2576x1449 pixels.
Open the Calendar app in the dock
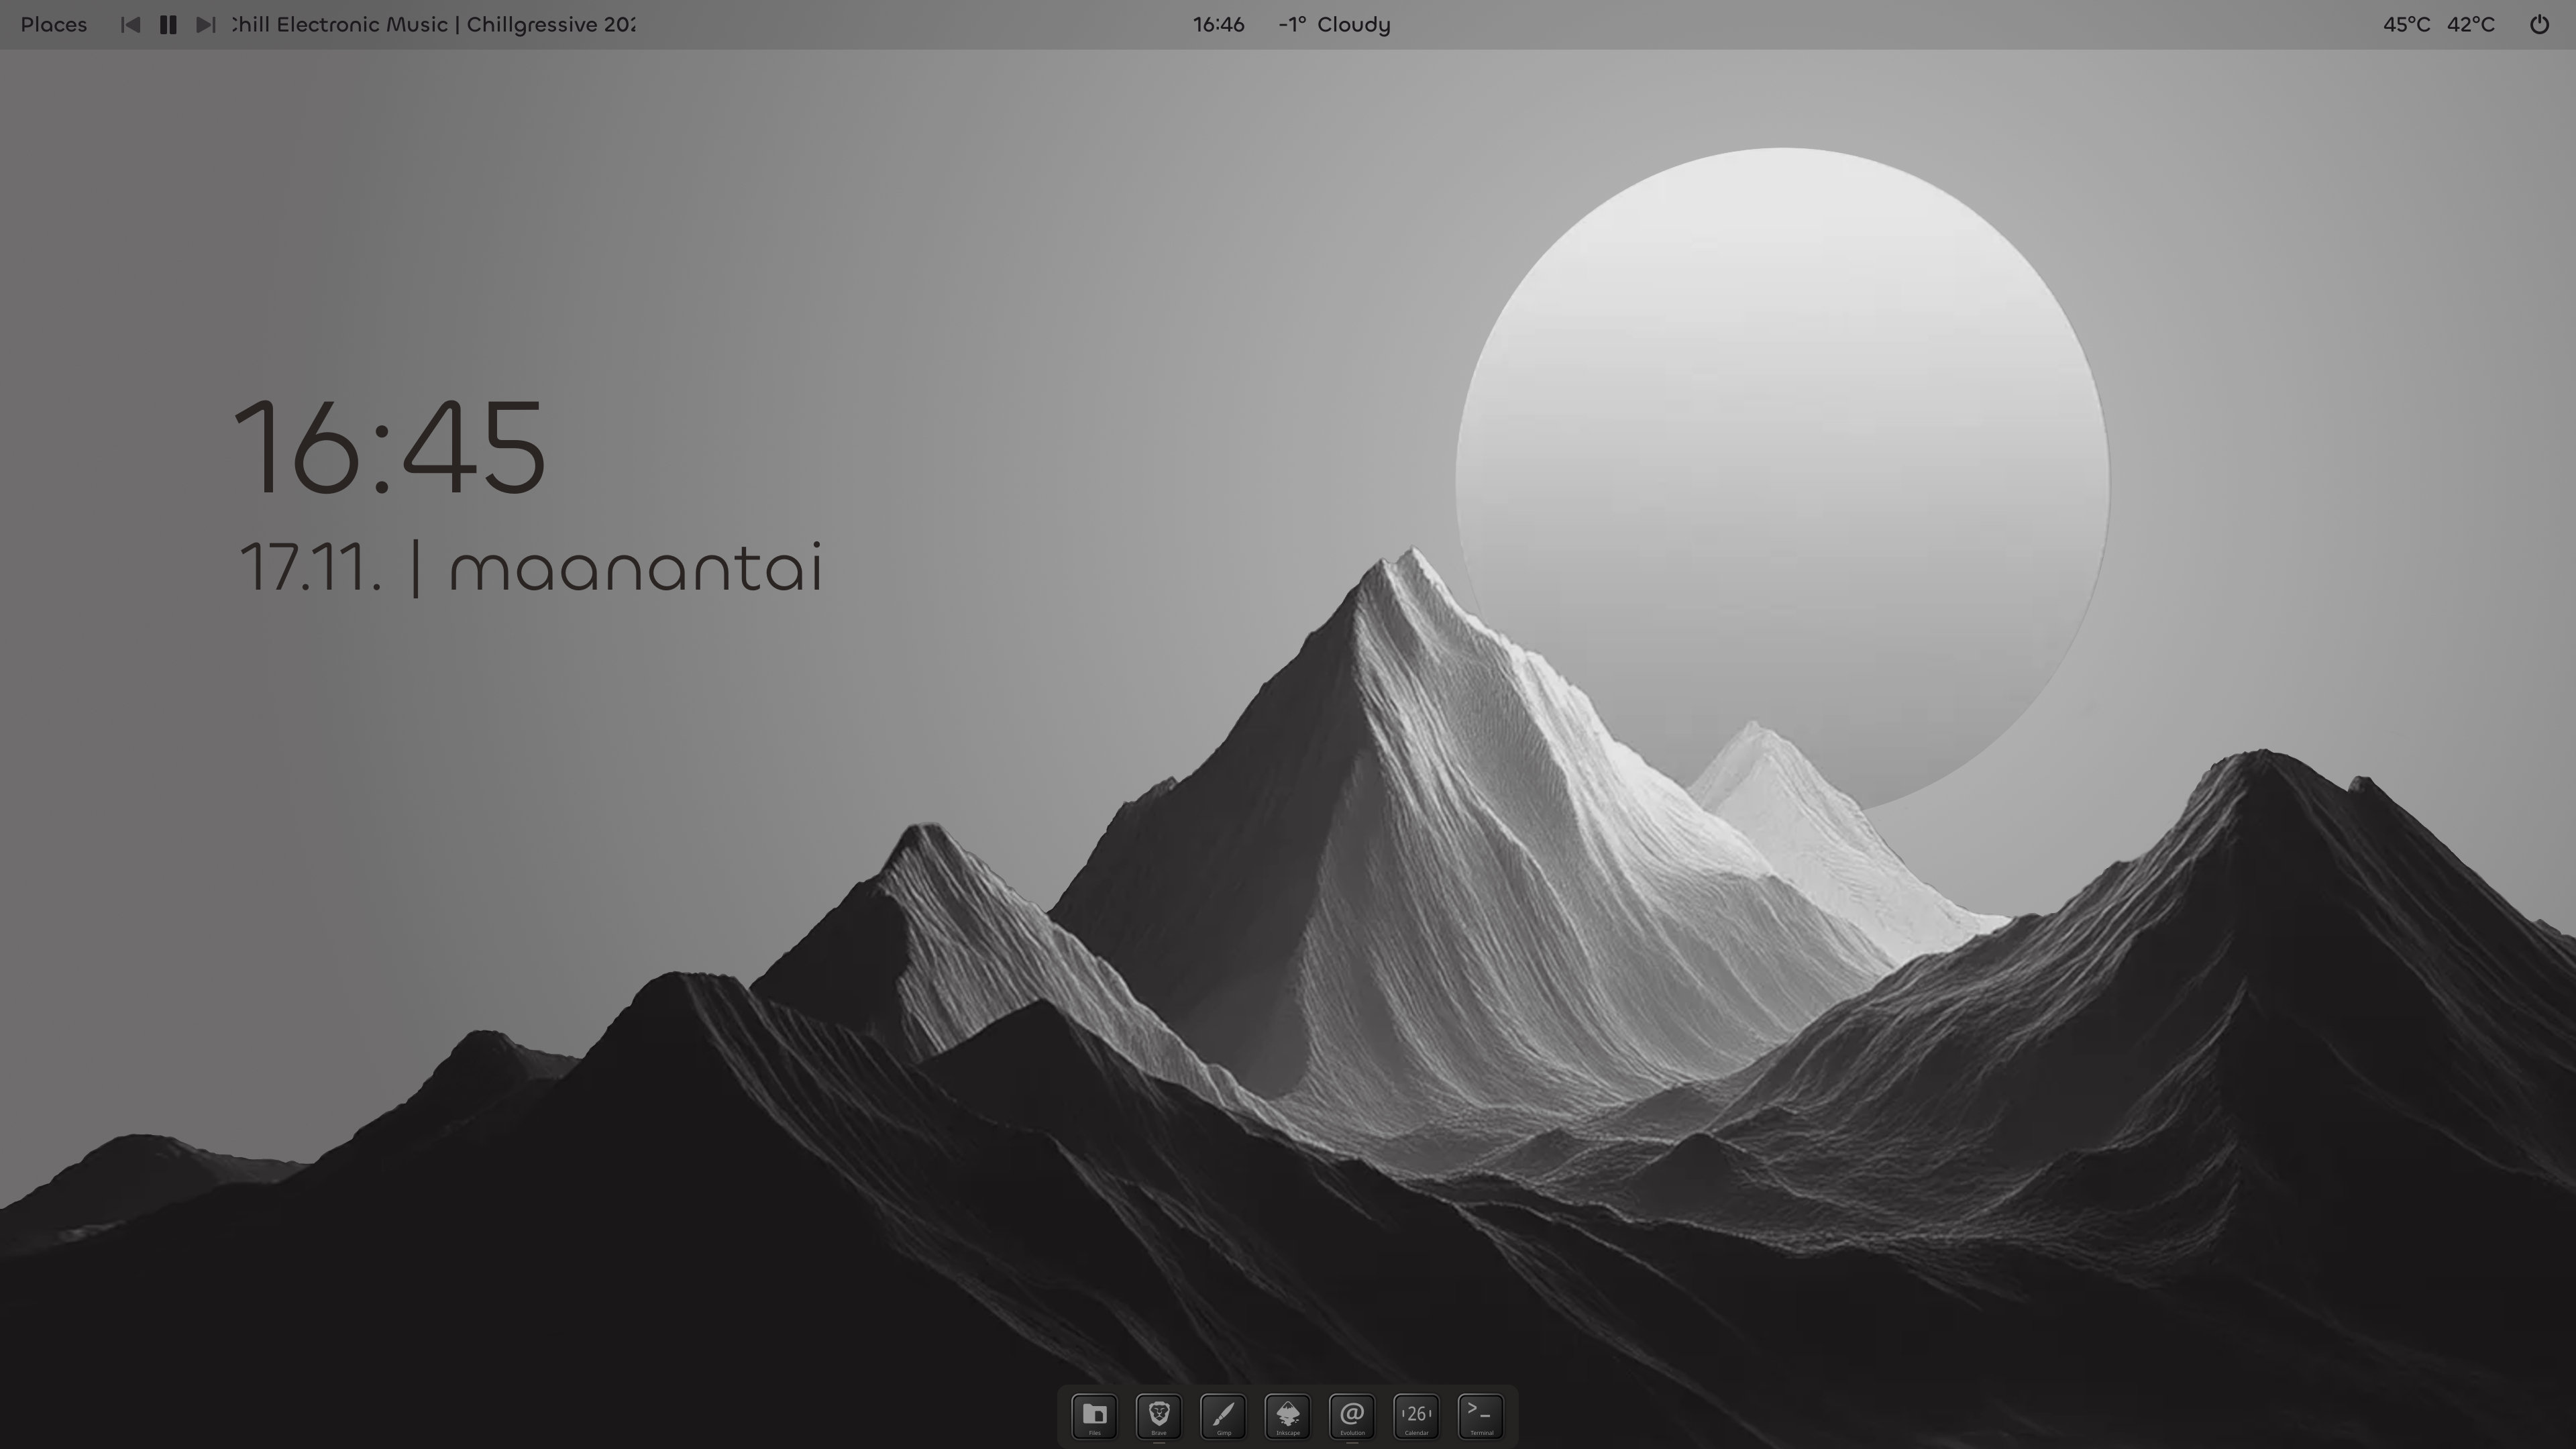coord(1416,1415)
